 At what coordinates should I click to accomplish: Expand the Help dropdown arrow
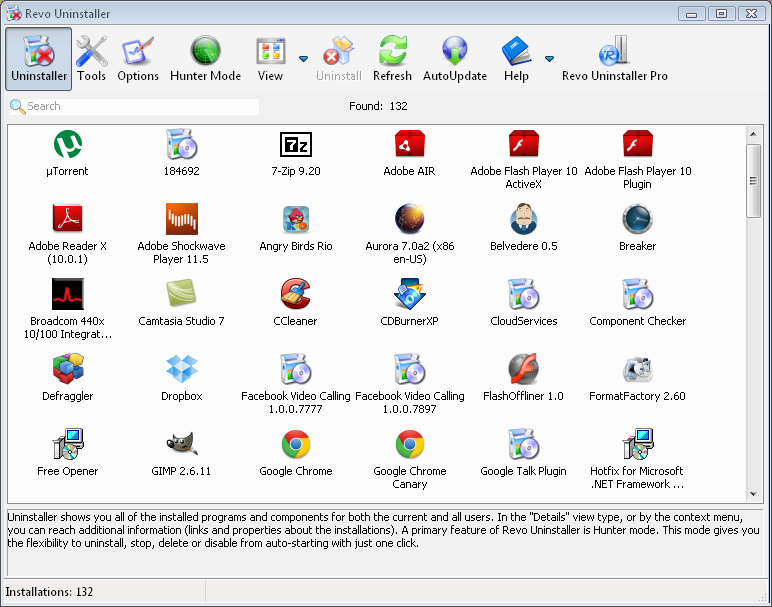pyautogui.click(x=549, y=59)
